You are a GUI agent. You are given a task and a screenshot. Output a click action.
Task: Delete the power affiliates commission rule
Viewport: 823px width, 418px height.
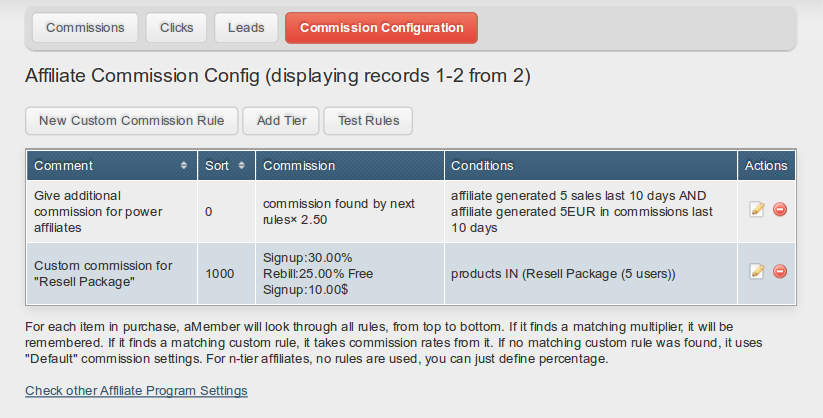779,210
